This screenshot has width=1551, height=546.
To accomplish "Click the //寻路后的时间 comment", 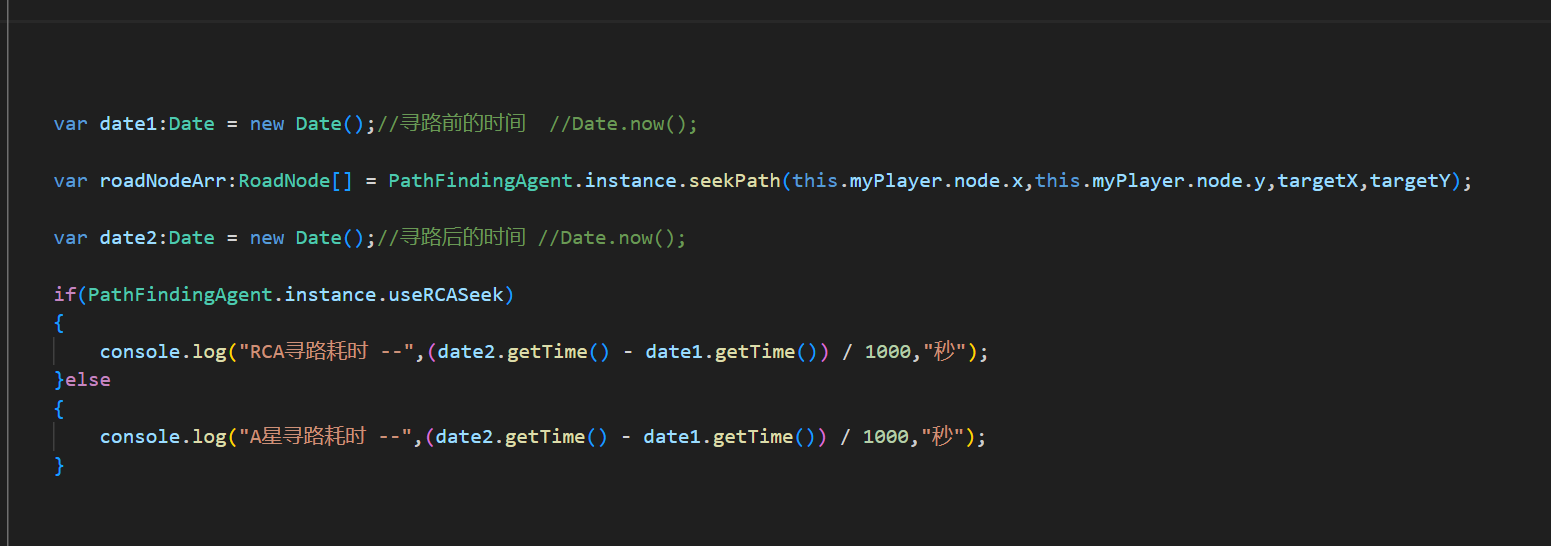I will [x=451, y=238].
